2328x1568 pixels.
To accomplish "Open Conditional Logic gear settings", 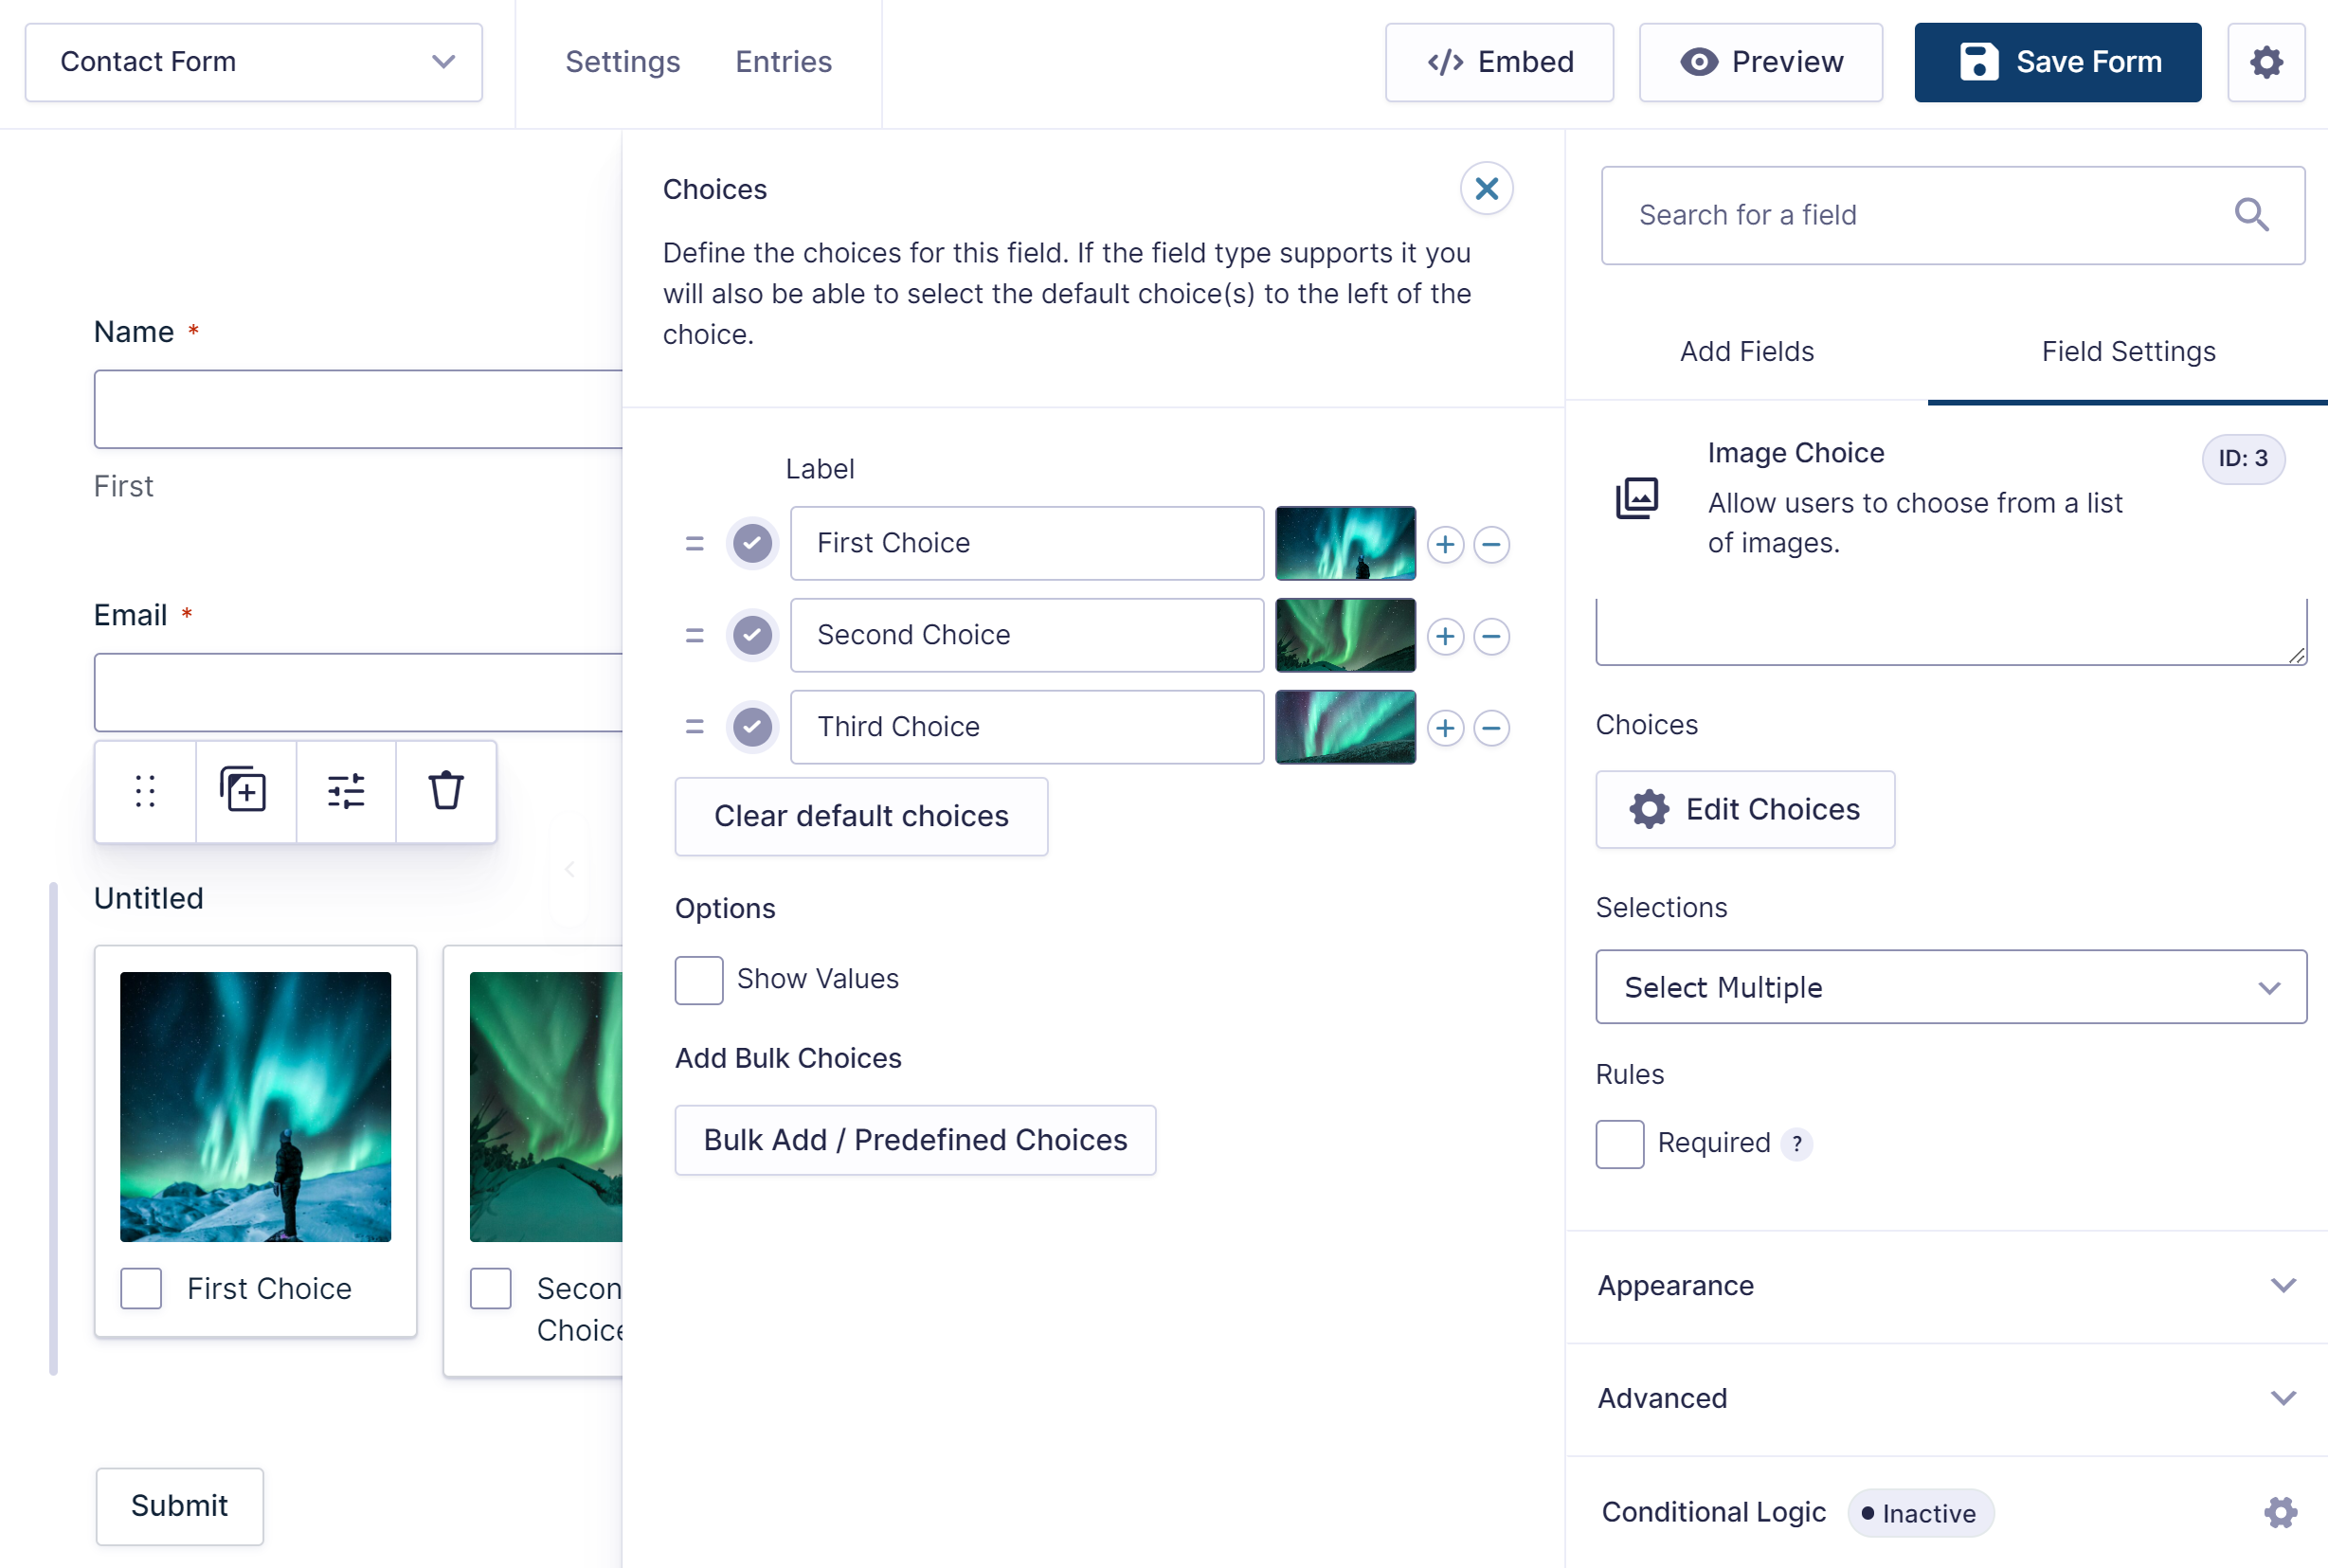I will (2280, 1512).
